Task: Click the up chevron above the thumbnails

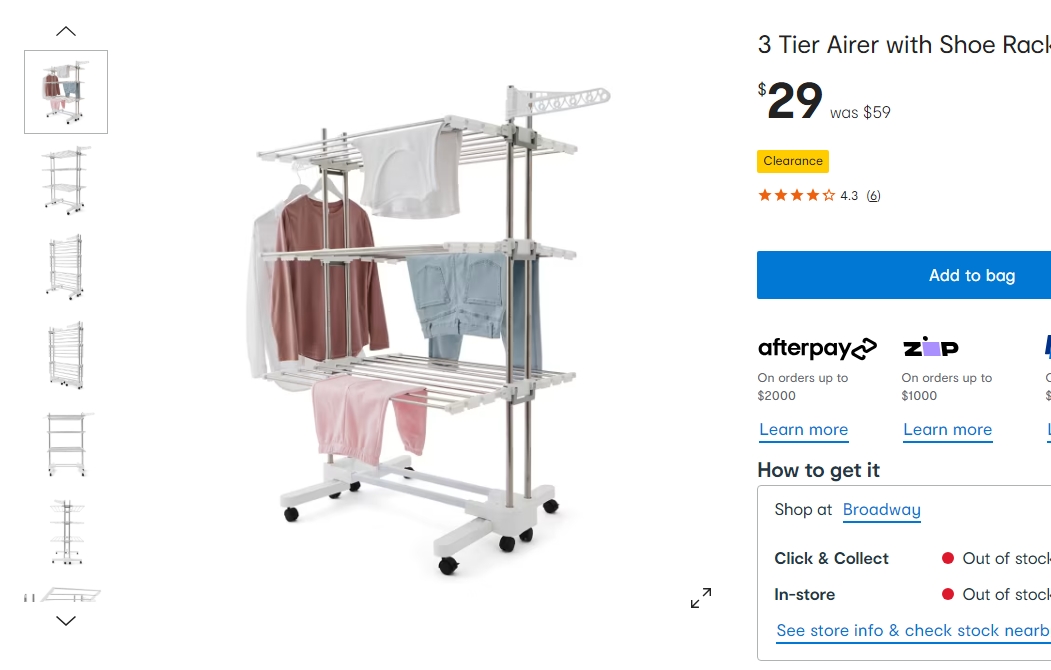Action: click(x=66, y=31)
